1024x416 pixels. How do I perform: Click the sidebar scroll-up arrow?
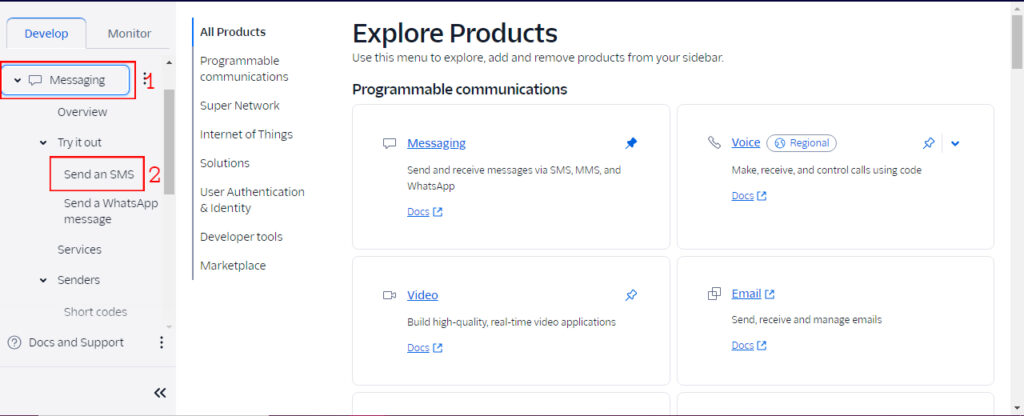[x=169, y=63]
